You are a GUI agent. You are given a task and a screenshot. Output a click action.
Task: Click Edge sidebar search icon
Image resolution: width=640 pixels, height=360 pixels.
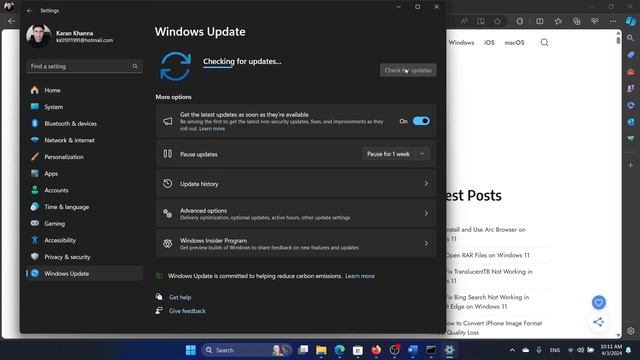(631, 38)
